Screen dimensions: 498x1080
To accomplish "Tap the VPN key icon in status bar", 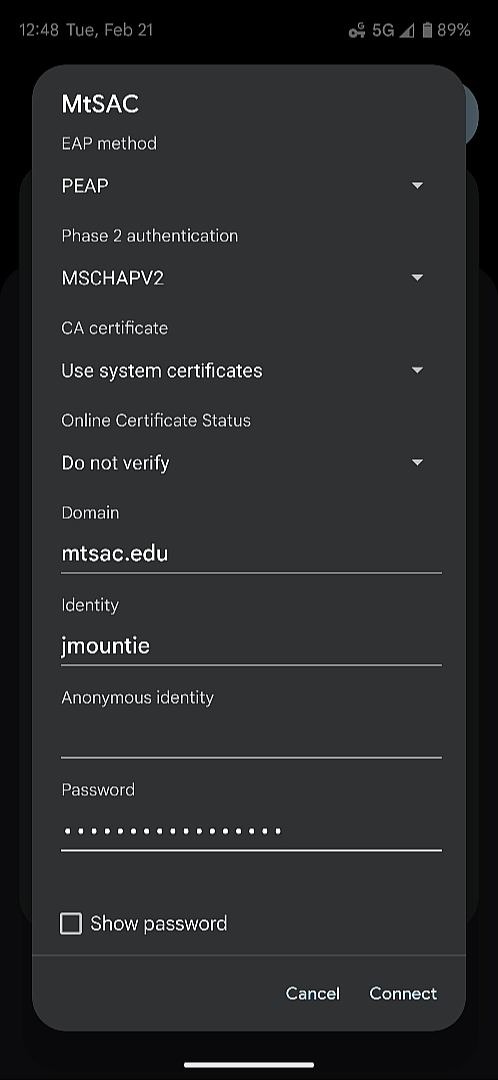I will 357,30.
